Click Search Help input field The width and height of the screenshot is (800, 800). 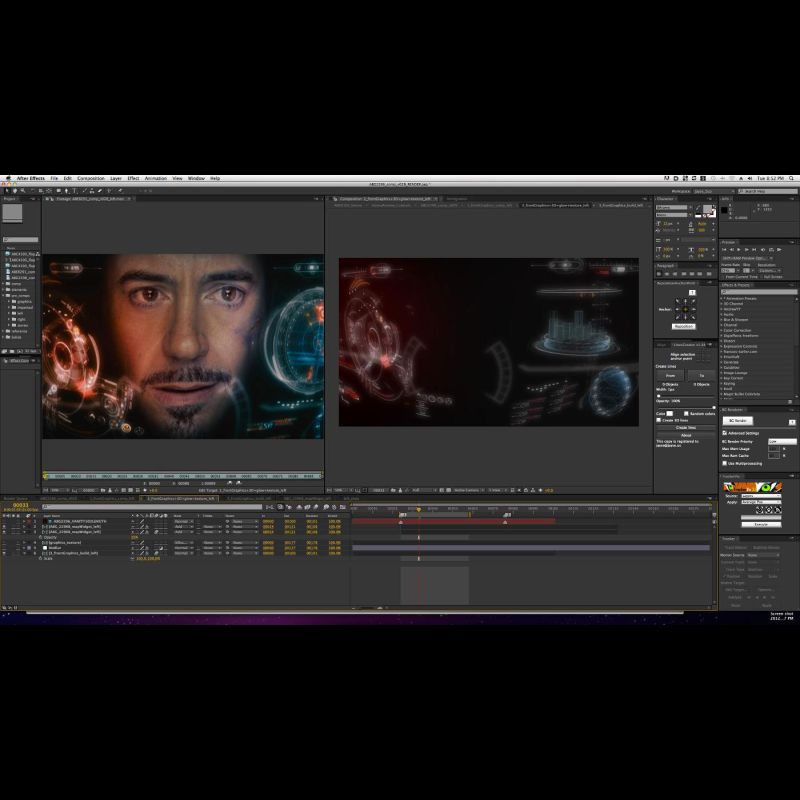pyautogui.click(x=768, y=191)
